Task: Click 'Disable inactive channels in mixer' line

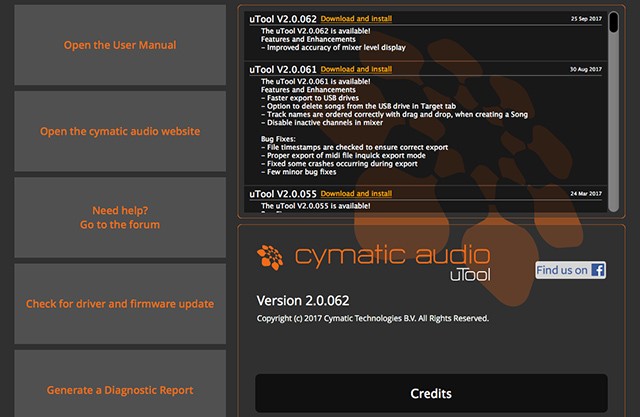Action: [322, 123]
